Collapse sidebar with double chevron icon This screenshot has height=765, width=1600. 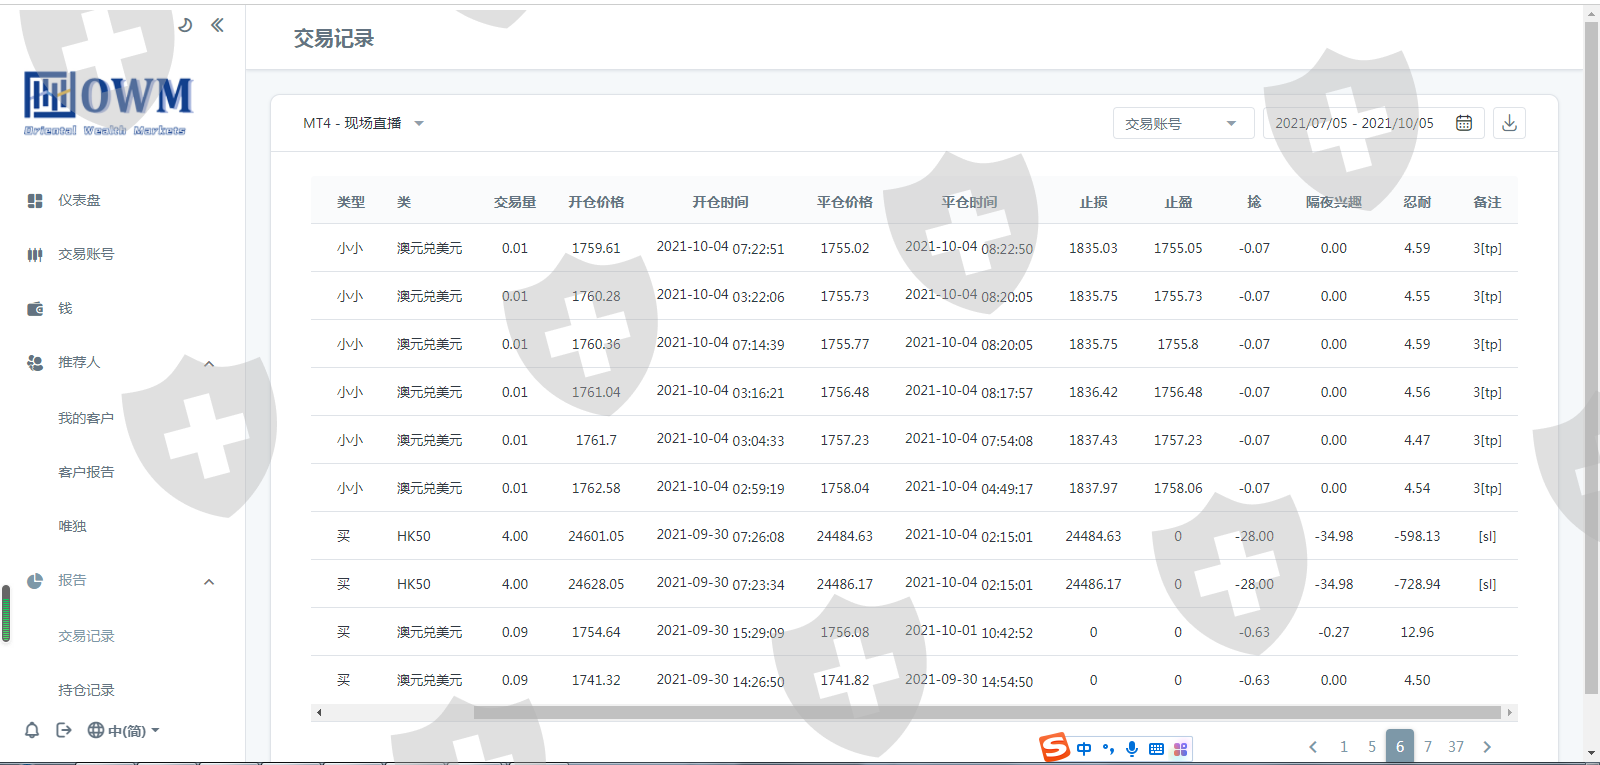pyautogui.click(x=217, y=25)
